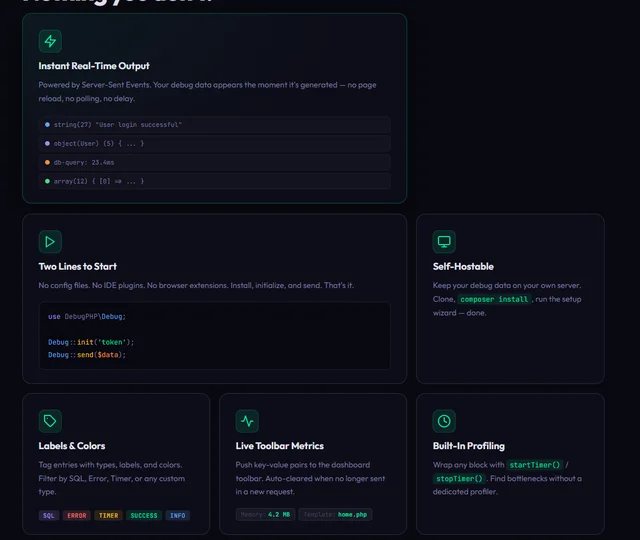Click the Template: home.php toolbar chip

335,515
